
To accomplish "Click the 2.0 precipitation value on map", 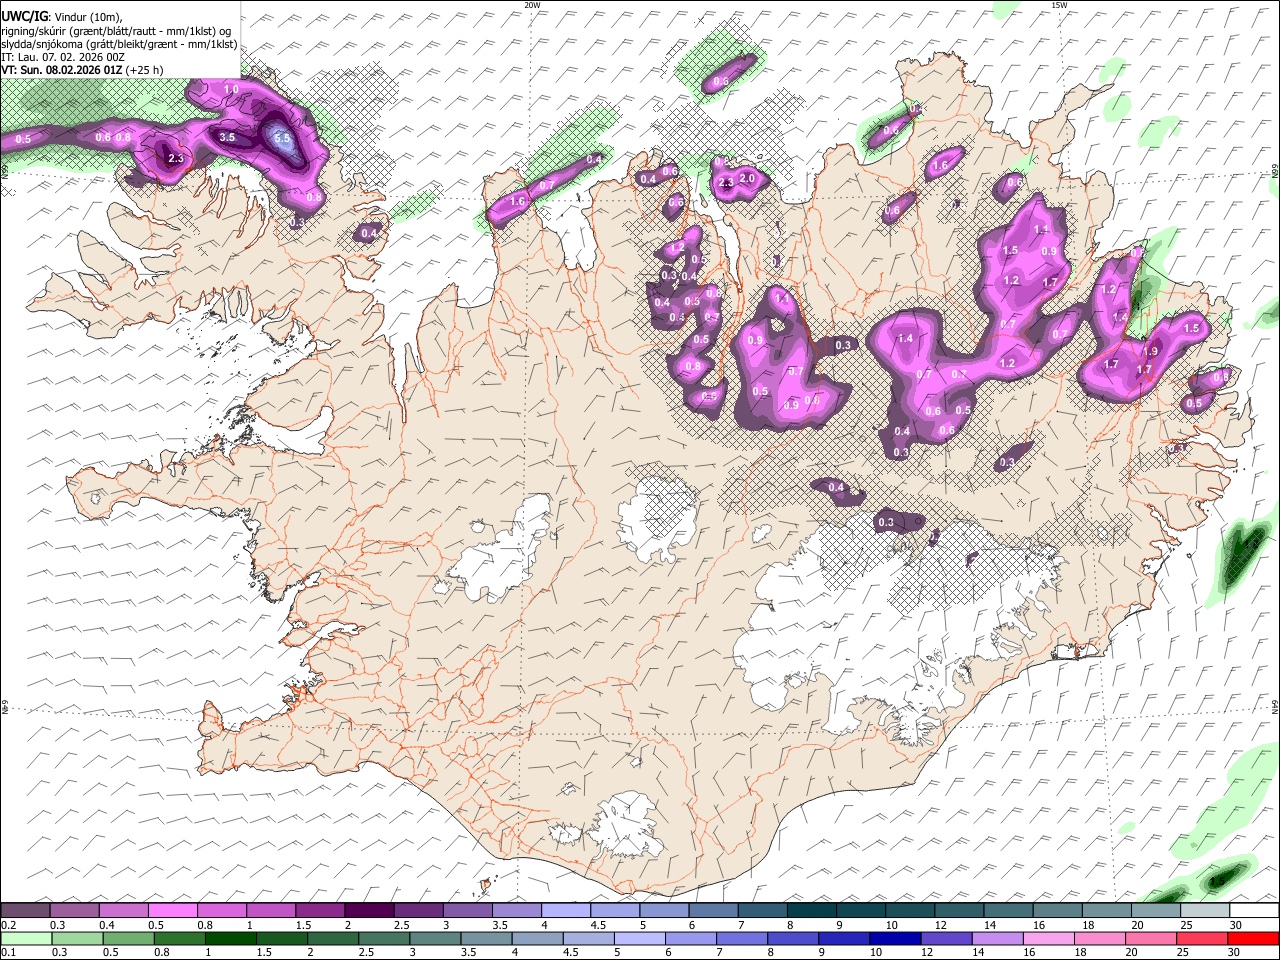I will pyautogui.click(x=747, y=179).
